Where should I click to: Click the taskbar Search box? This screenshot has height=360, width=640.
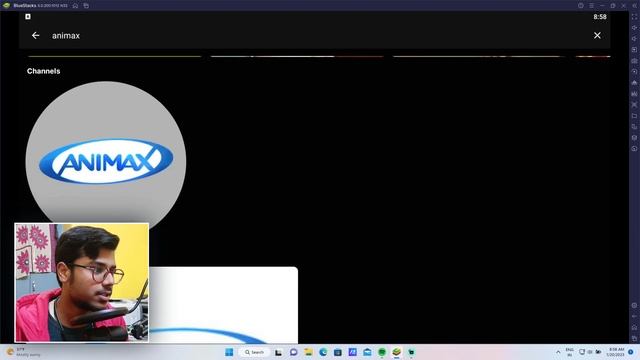tap(254, 352)
